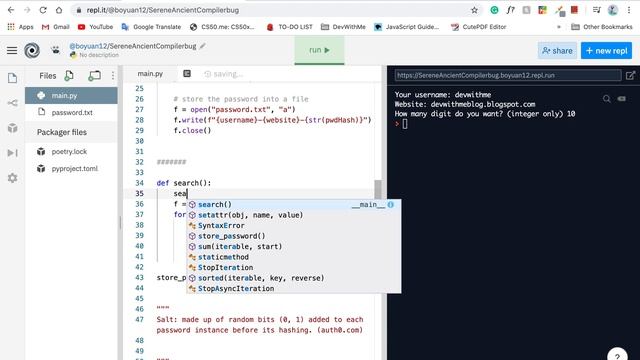Open the version control sidebar icon

pyautogui.click(x=12, y=103)
